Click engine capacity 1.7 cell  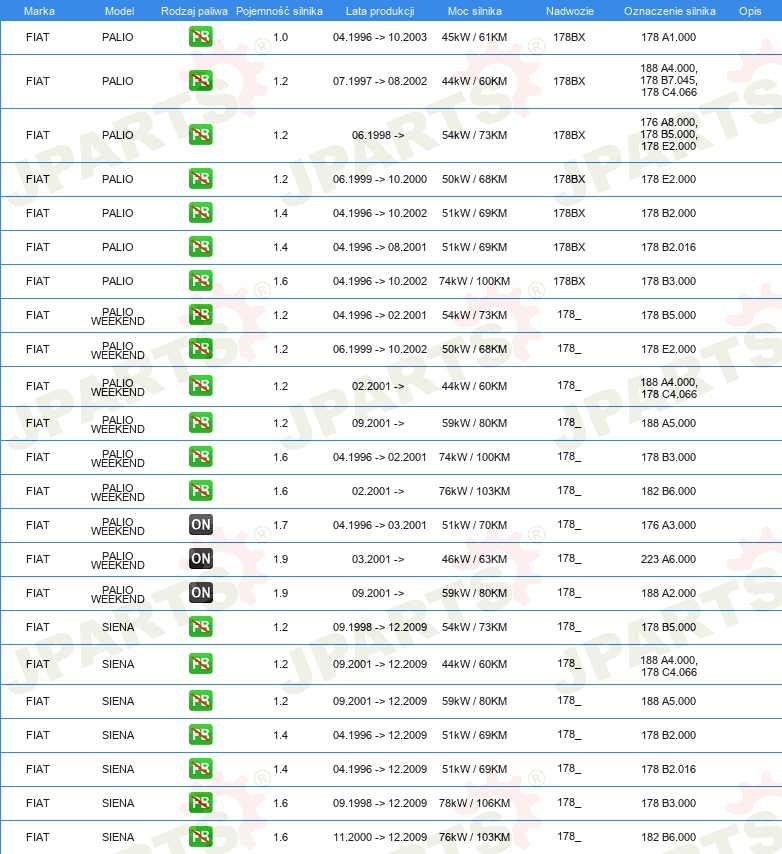pos(280,525)
